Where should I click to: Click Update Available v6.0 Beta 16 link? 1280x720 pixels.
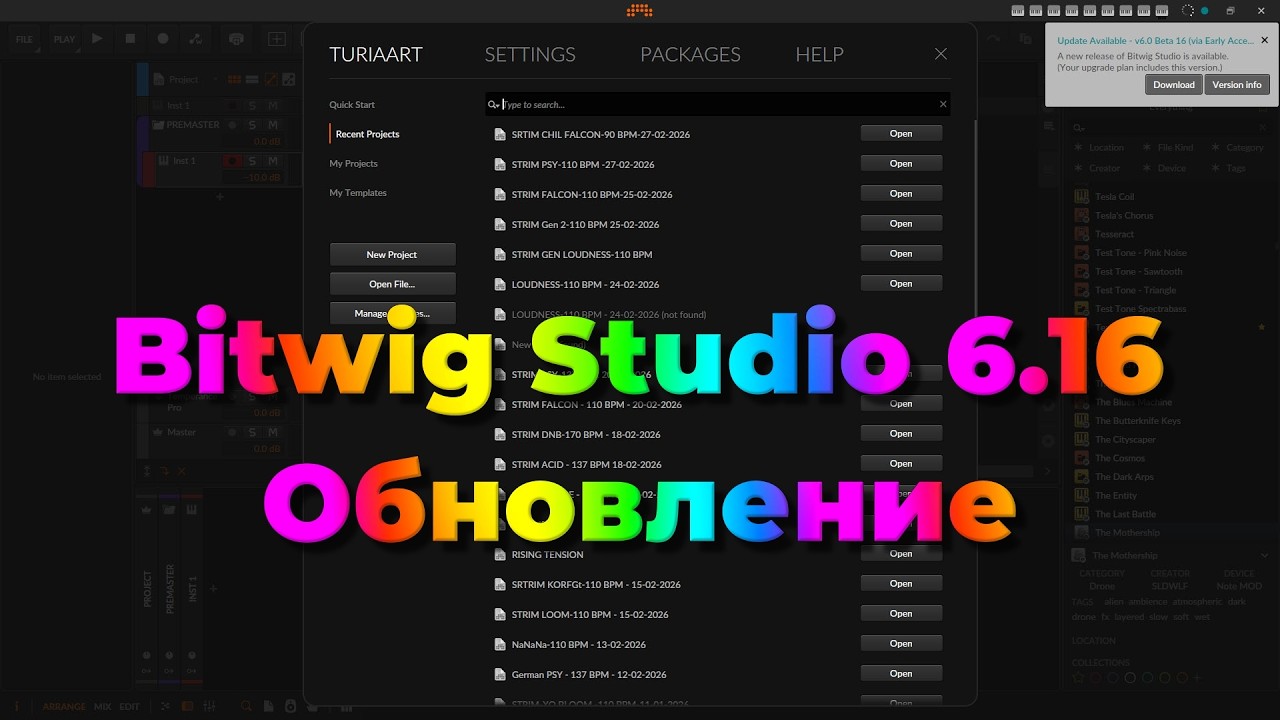(1155, 40)
